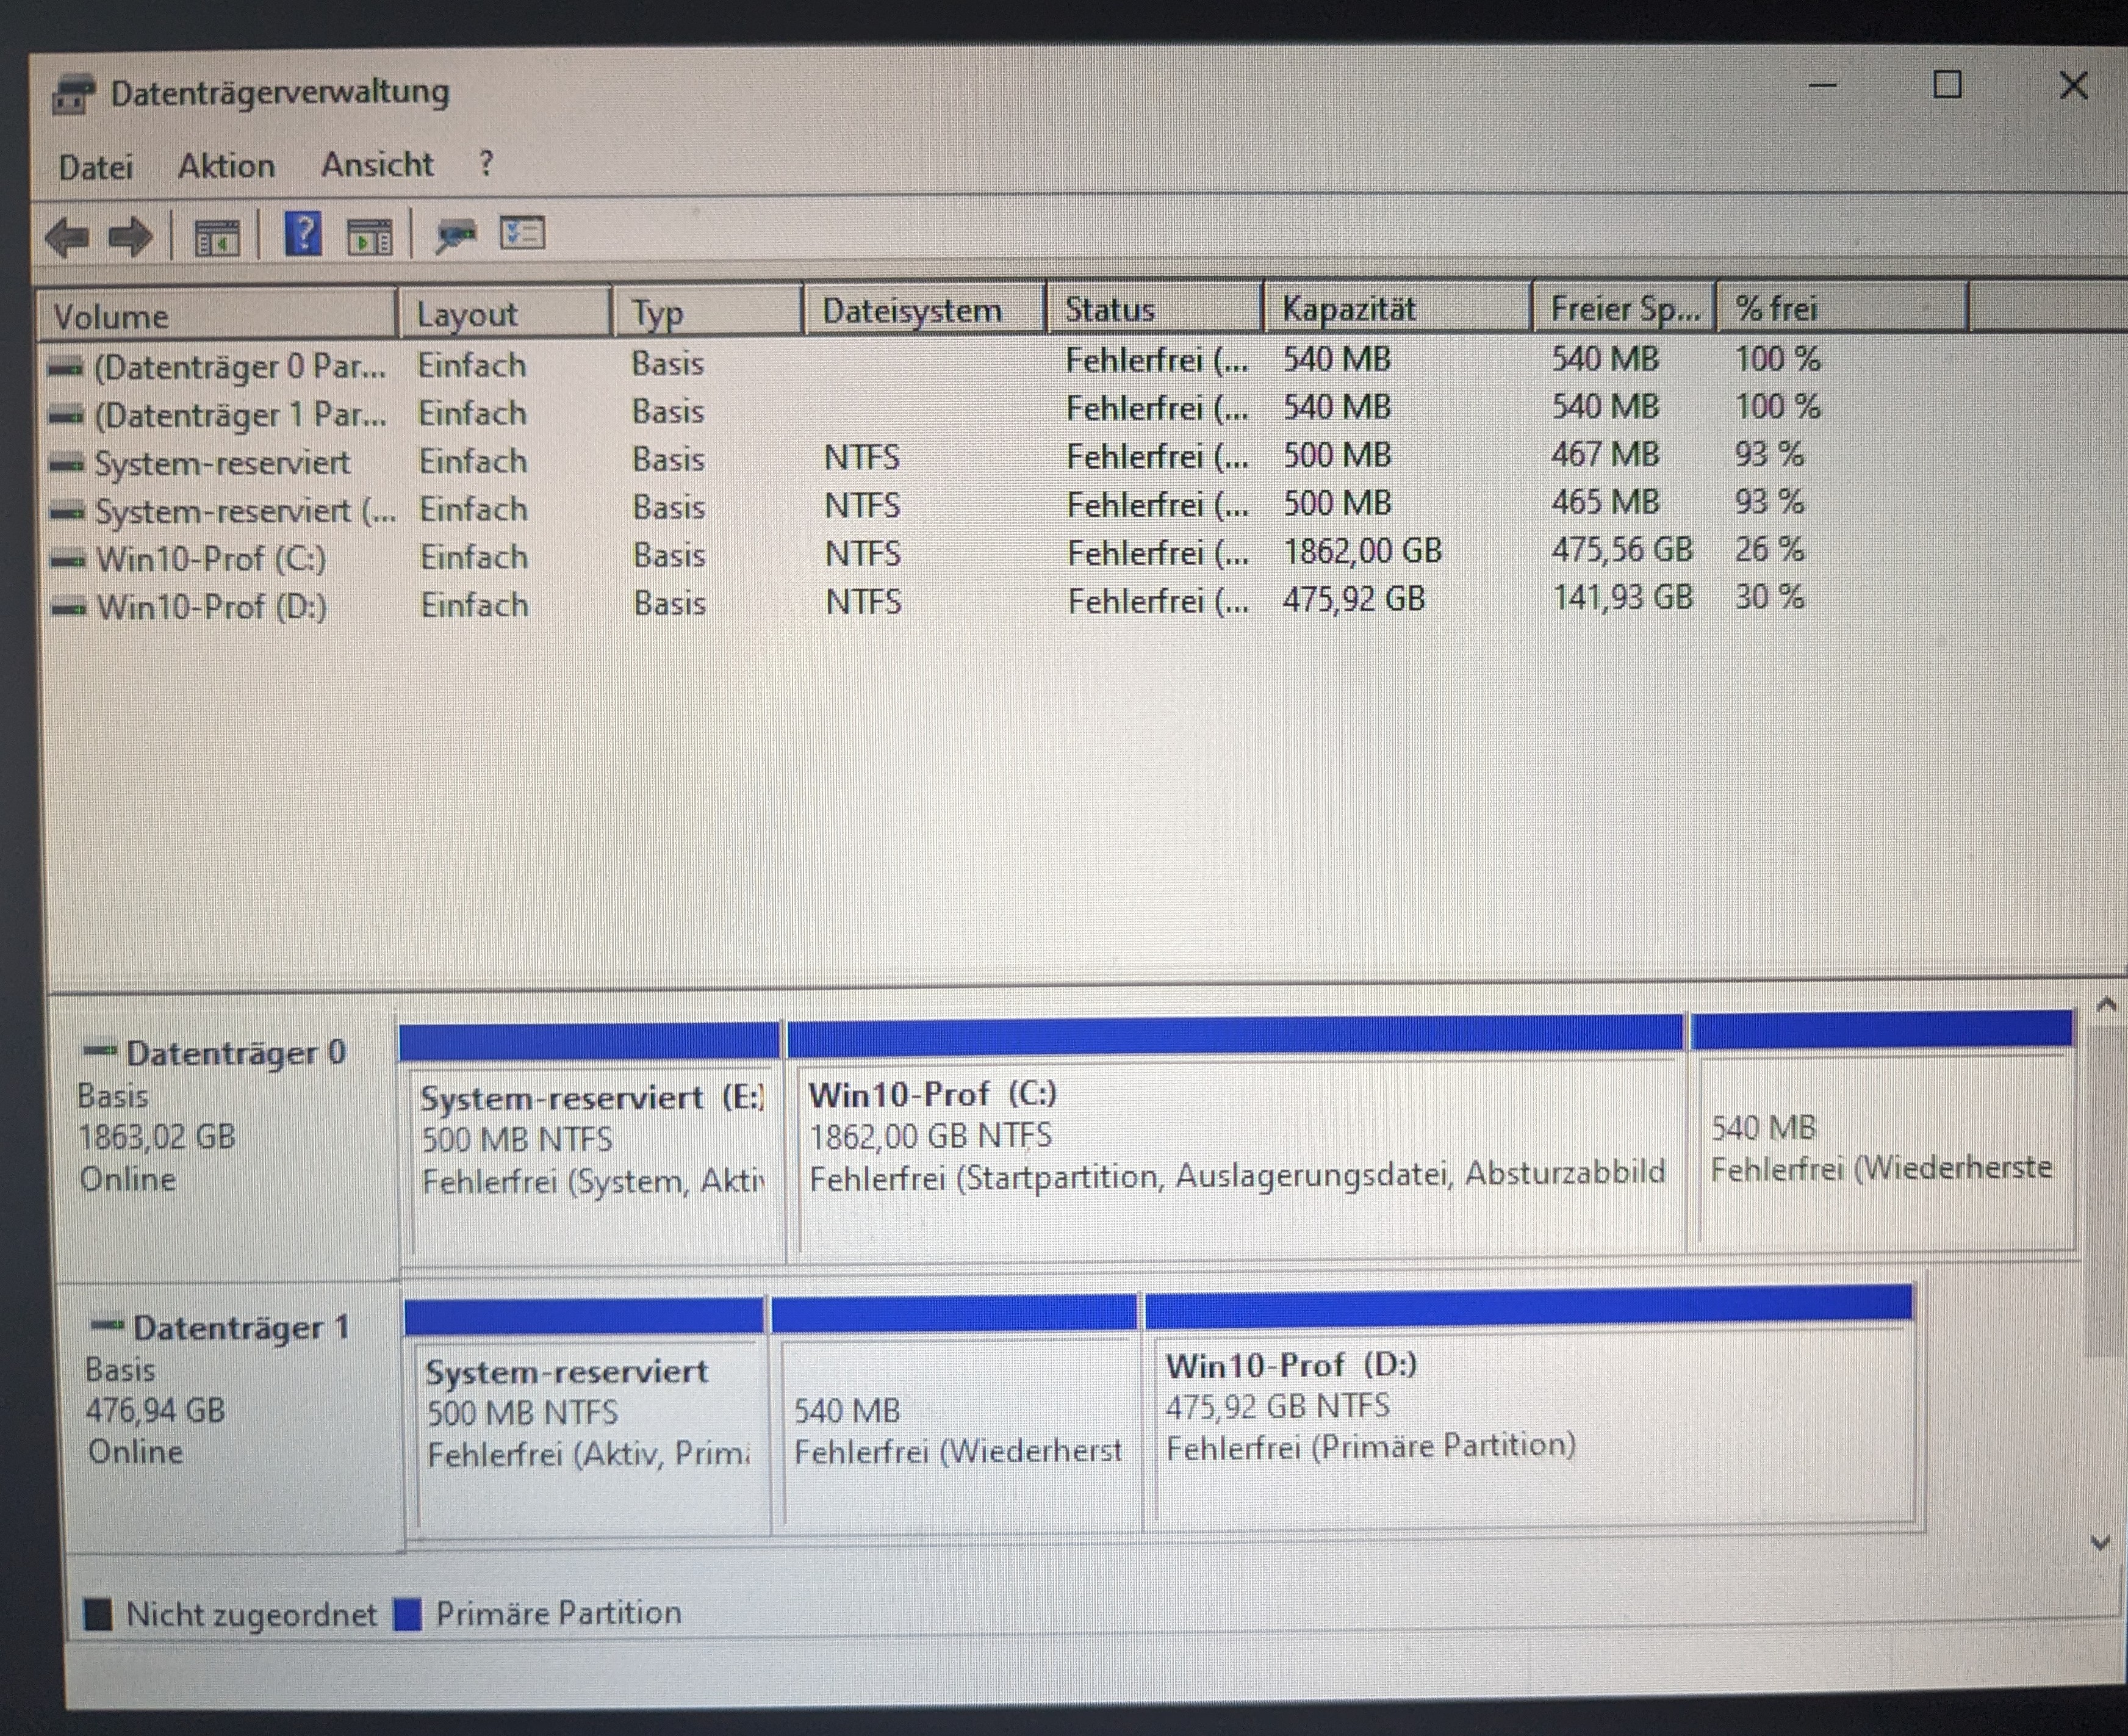Open the Ansicht menu
The height and width of the screenshot is (1736, 2128).
(x=377, y=164)
